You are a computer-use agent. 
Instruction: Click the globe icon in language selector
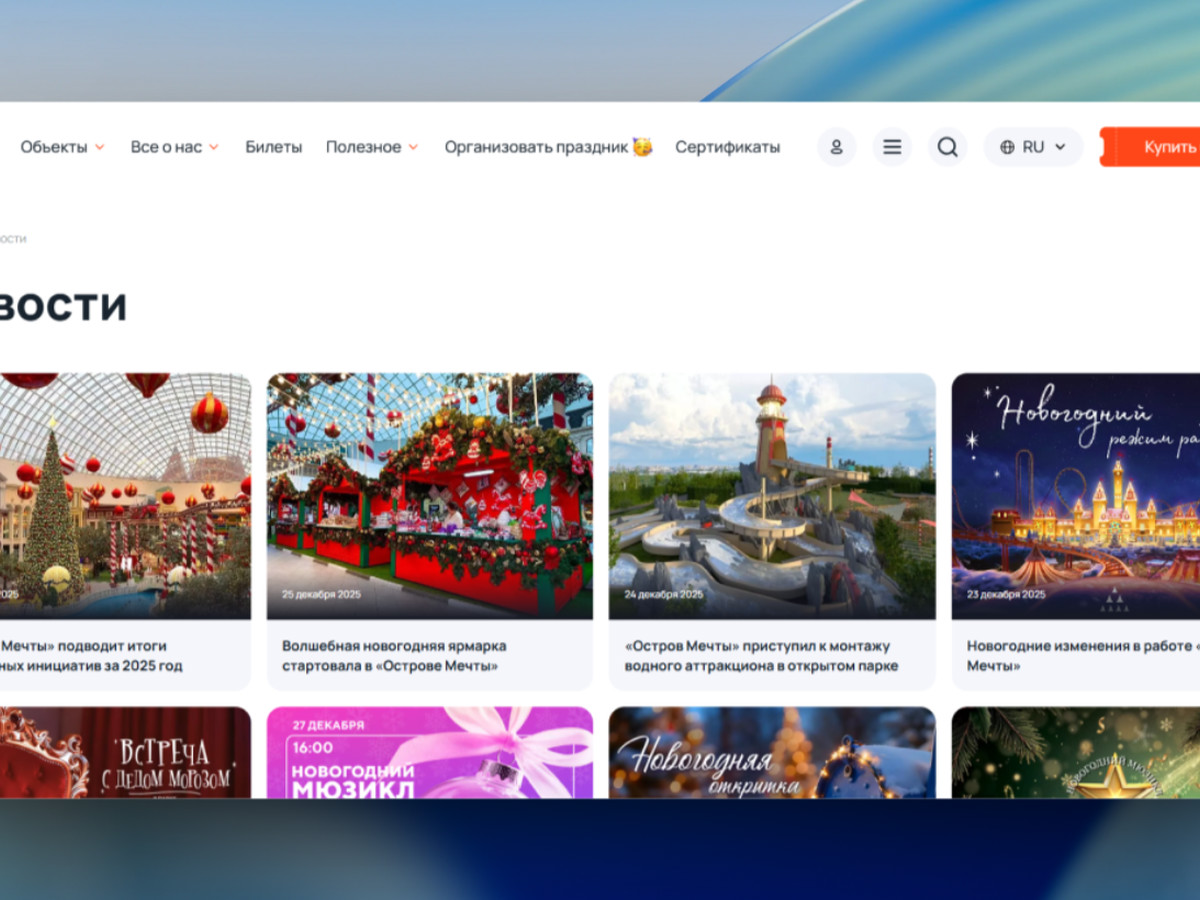[x=1007, y=147]
